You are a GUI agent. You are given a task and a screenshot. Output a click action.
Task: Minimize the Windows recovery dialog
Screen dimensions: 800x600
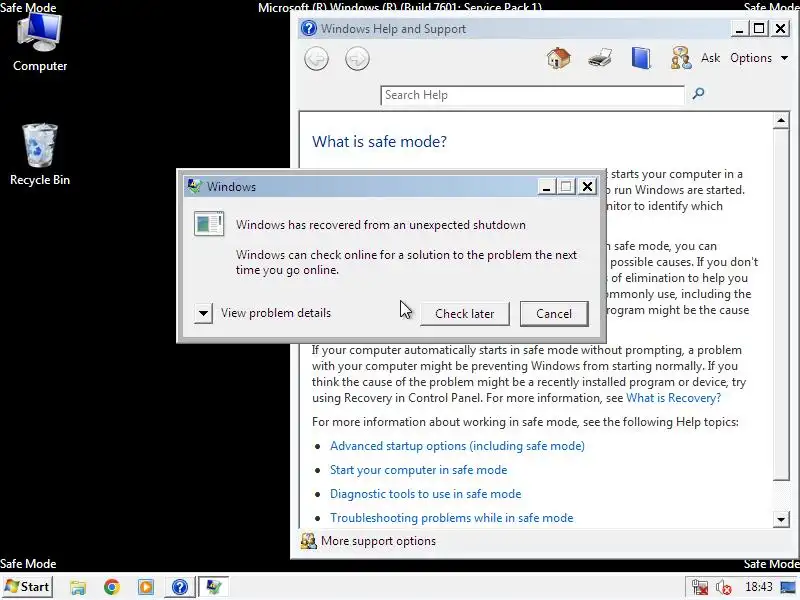pos(546,187)
